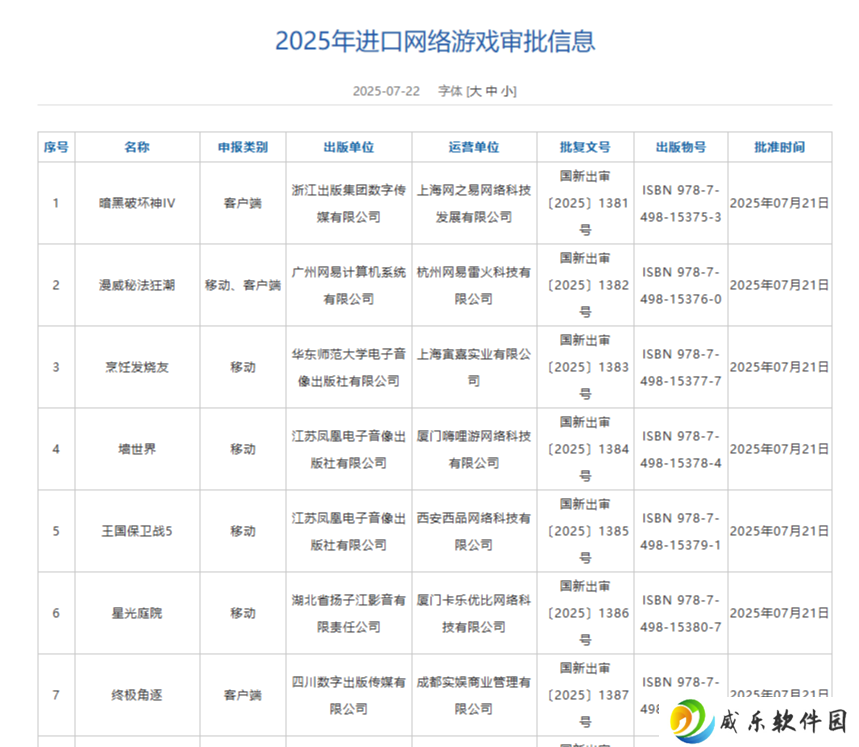The image size is (859, 747).
Task: Click approval number 1385 cell
Action: [585, 531]
